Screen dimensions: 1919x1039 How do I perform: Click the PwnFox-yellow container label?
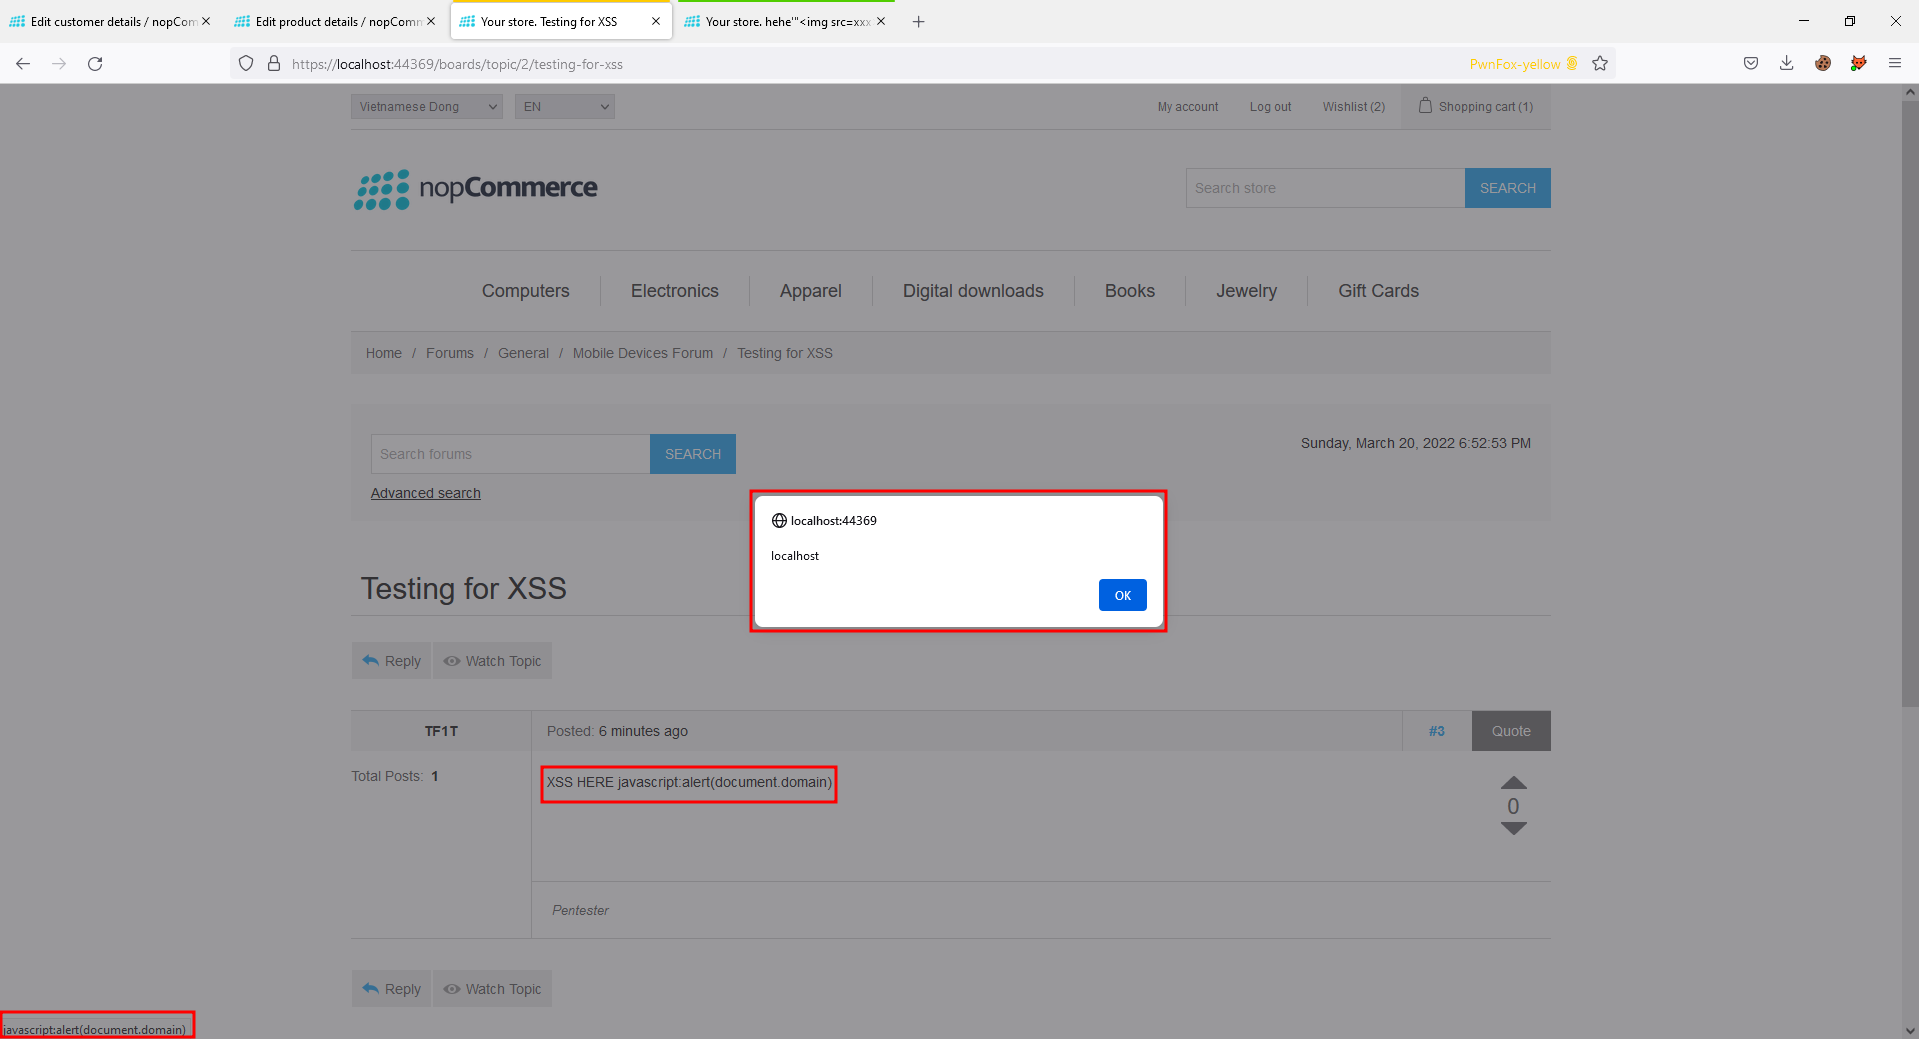(x=1514, y=63)
